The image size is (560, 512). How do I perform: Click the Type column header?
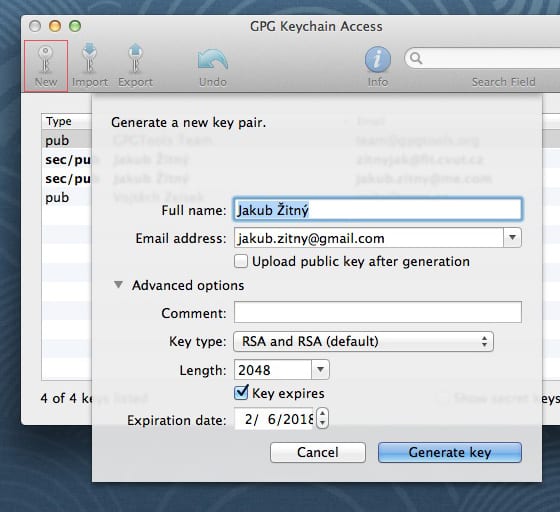[66, 121]
